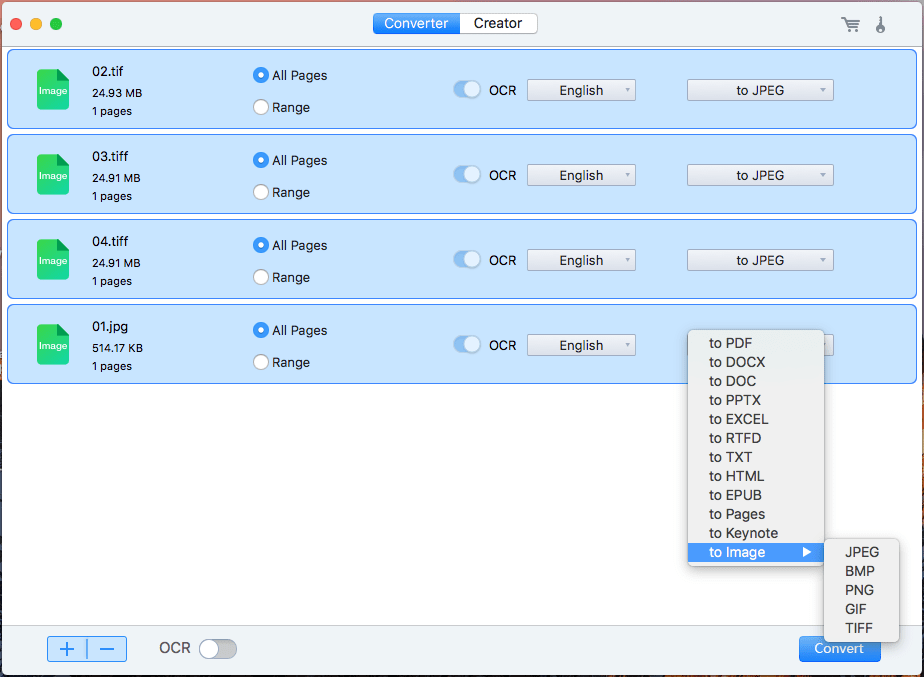Open the shopping cart purchase icon
The width and height of the screenshot is (924, 677).
(850, 24)
